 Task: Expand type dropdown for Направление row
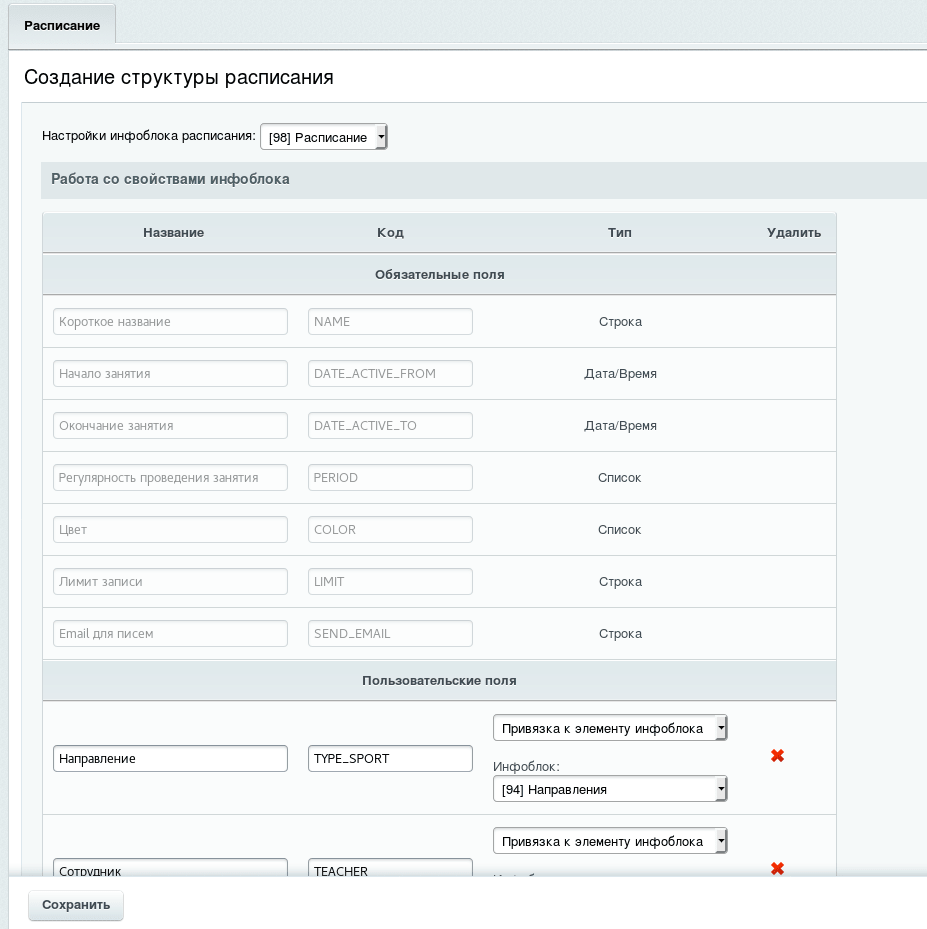[610, 728]
